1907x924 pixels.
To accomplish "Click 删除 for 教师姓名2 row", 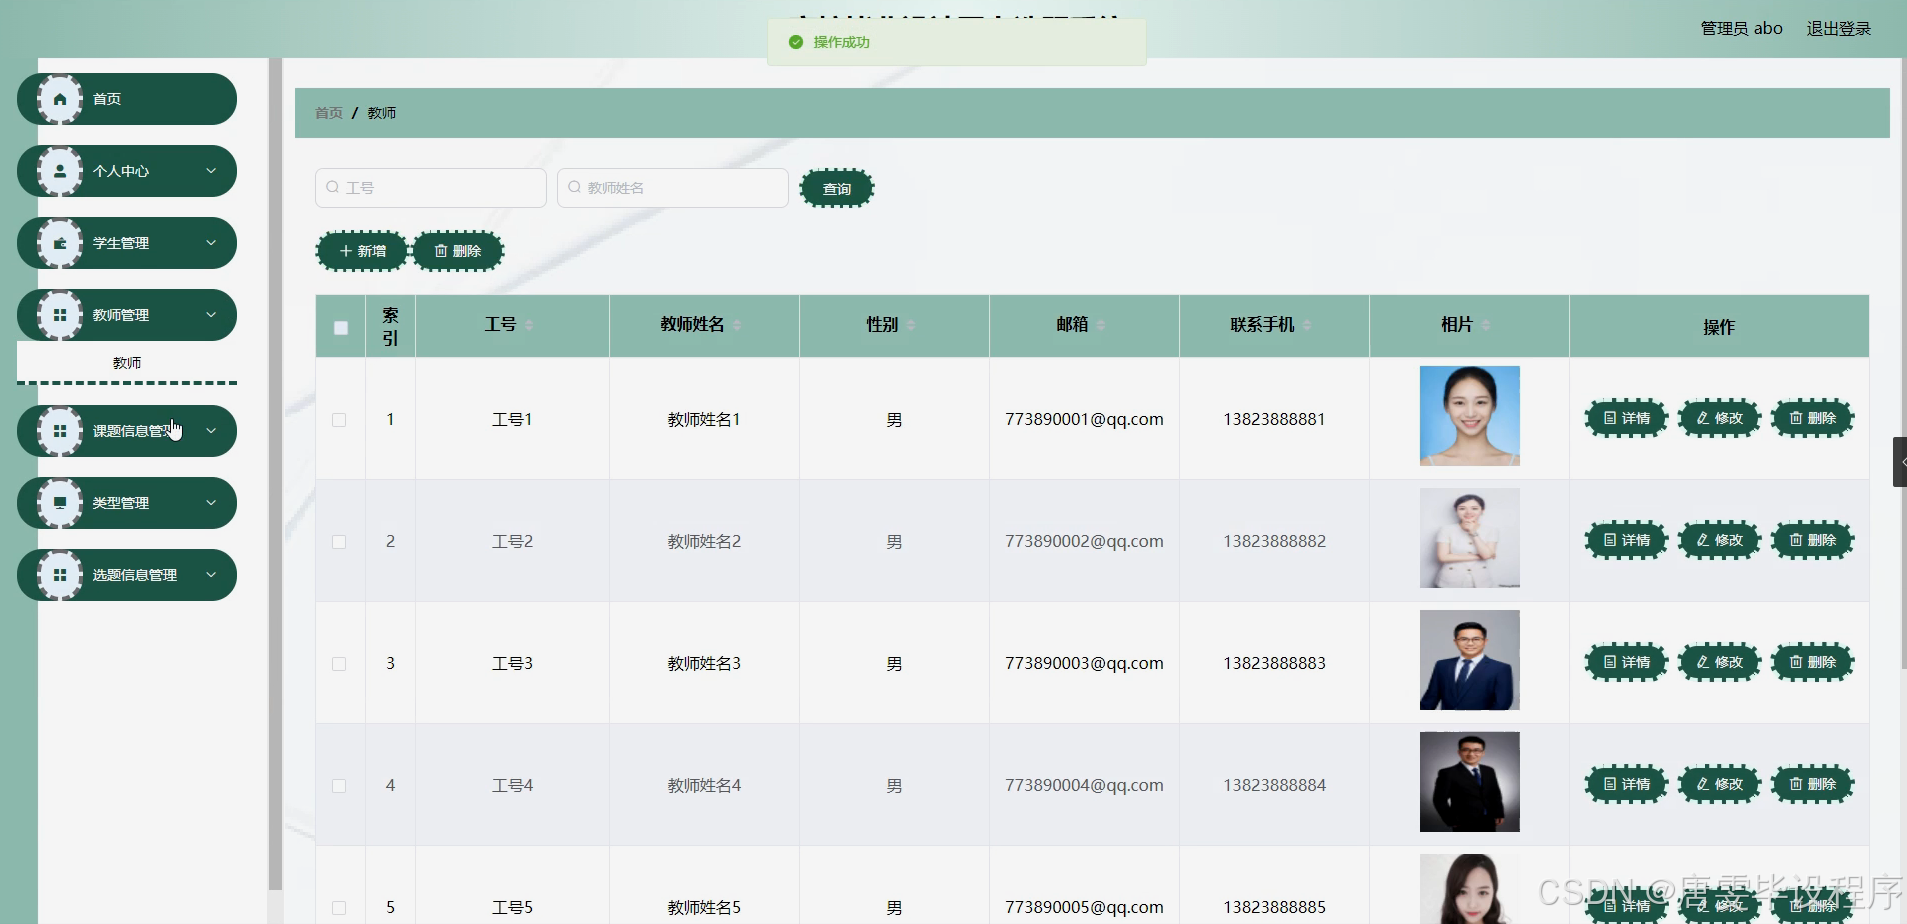I will click(1813, 540).
